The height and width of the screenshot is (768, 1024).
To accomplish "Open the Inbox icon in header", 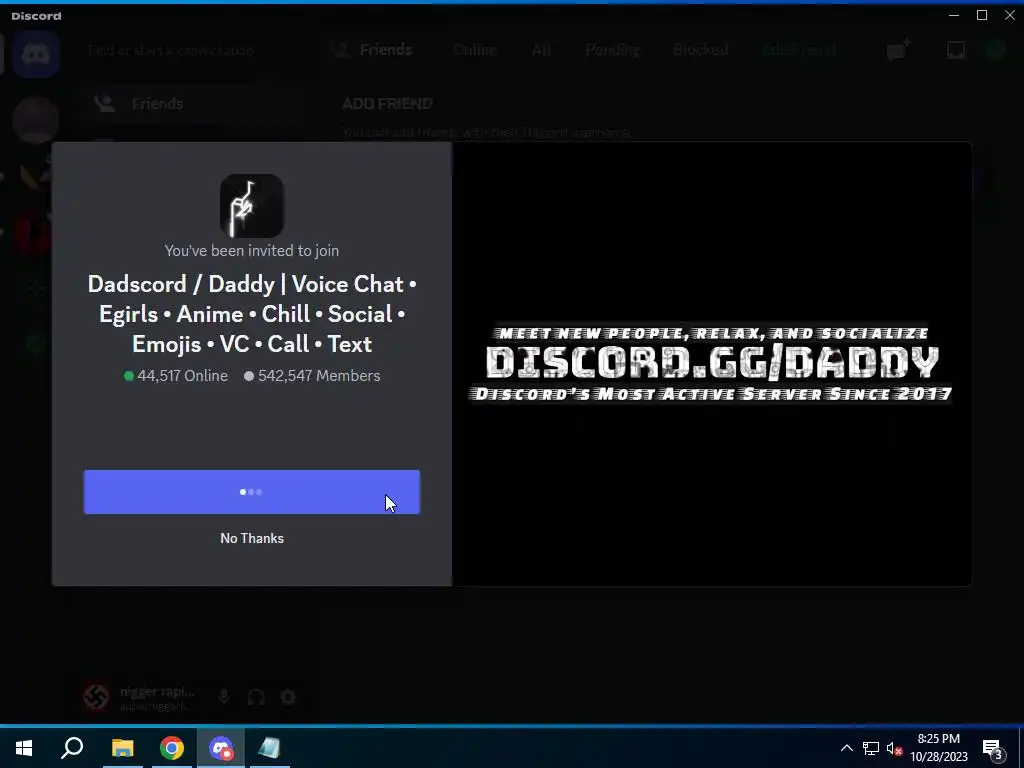I will 955,50.
